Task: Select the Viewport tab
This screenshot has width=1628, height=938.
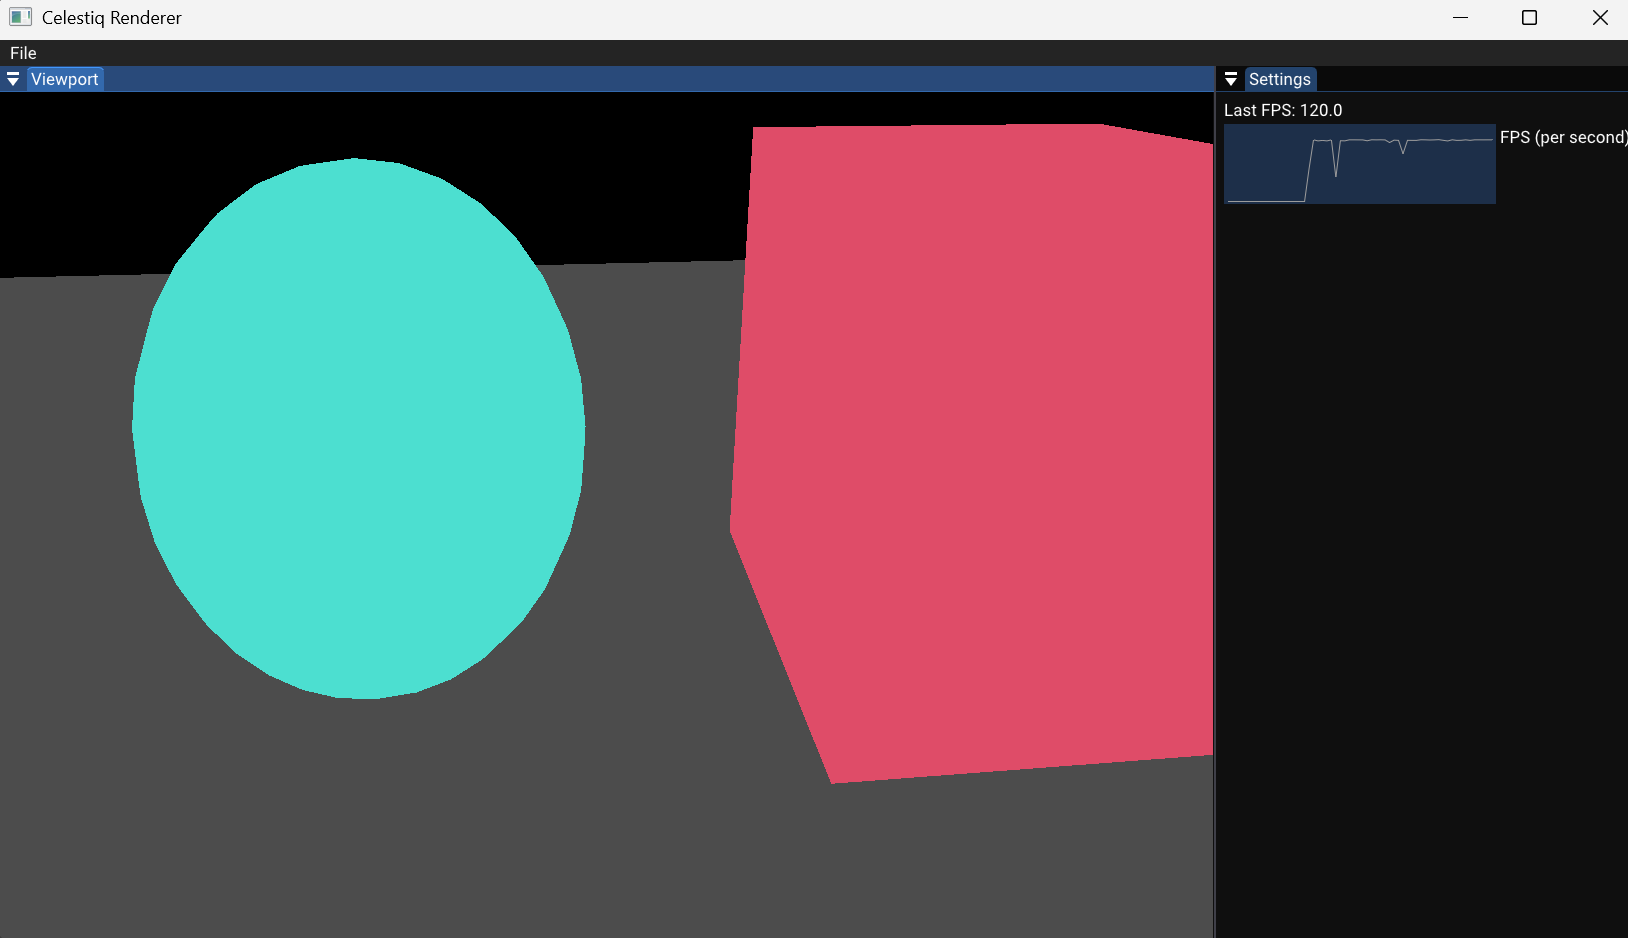Action: 65,79
